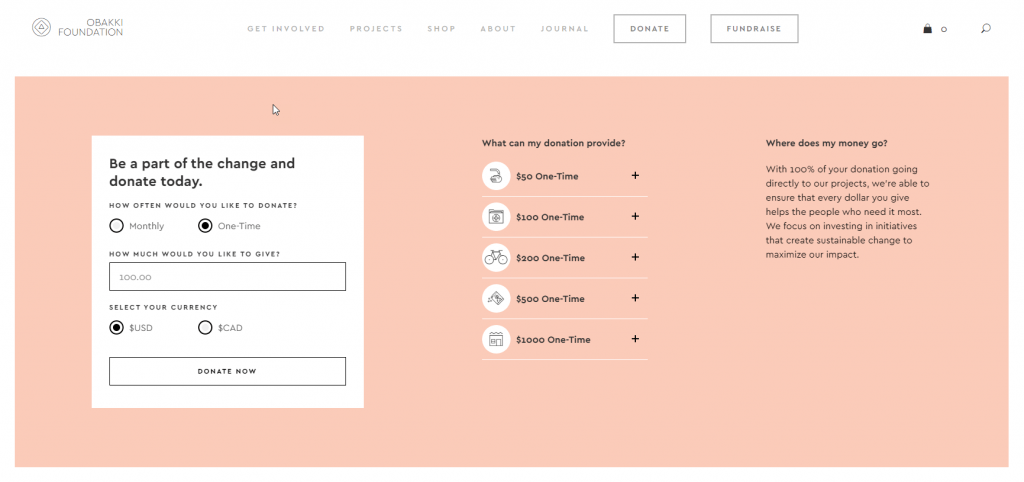Click 'Be a part of the change' heading

[202, 172]
